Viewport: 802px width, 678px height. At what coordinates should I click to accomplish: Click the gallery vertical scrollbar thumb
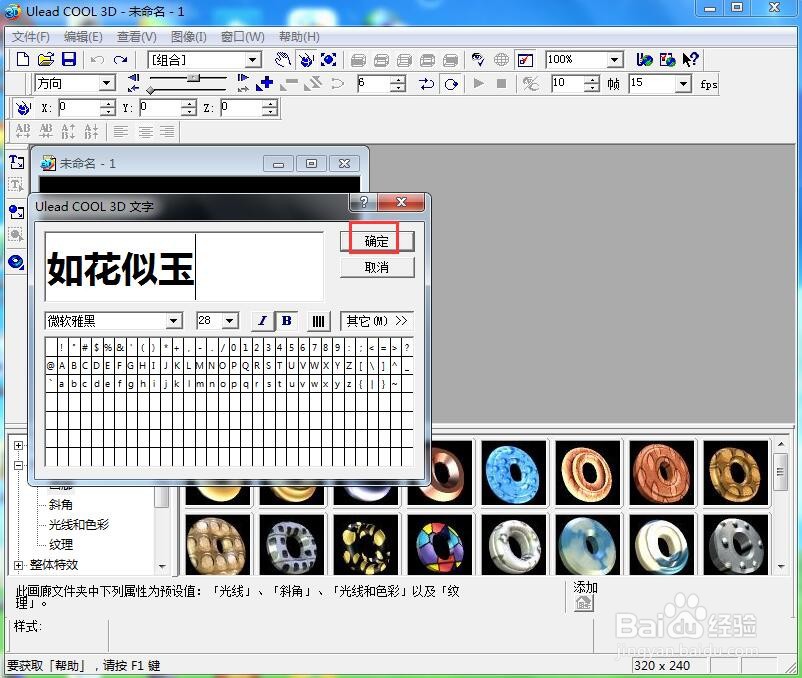pyautogui.click(x=781, y=471)
